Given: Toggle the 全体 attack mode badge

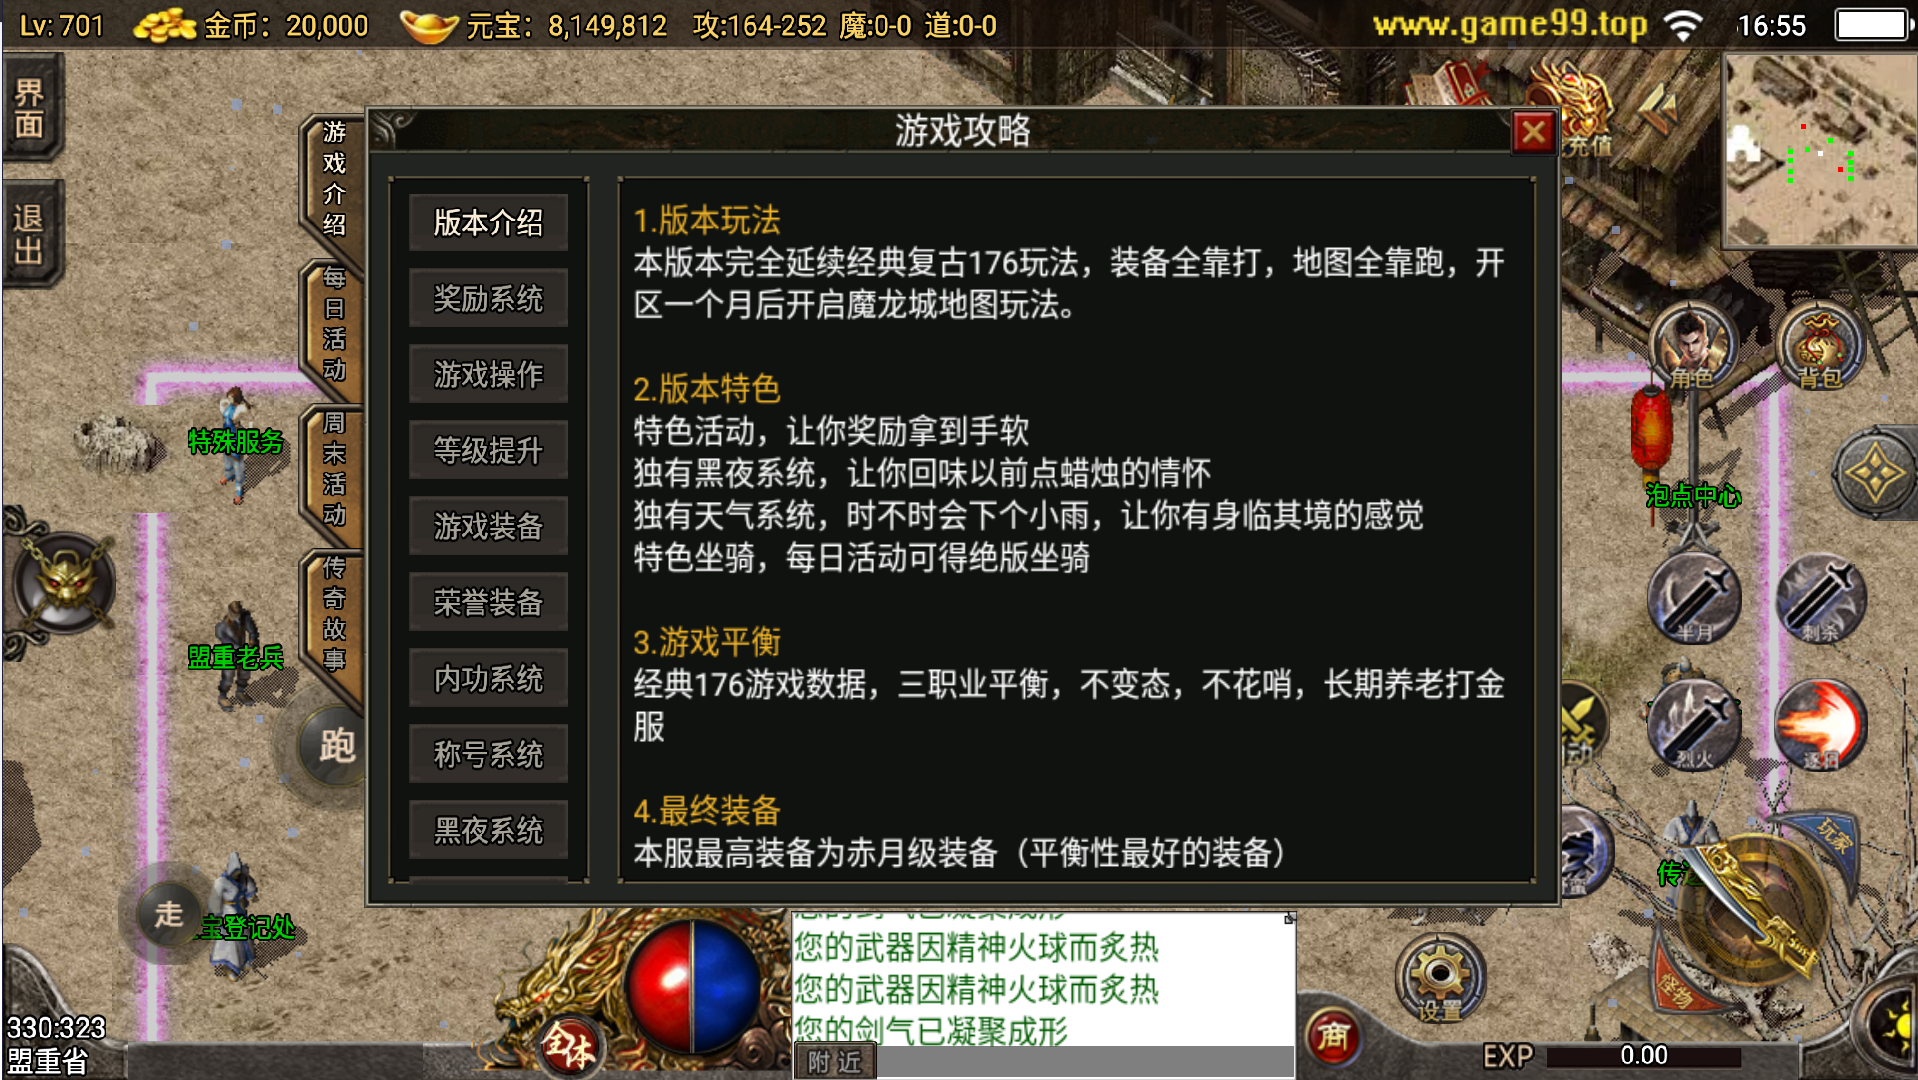Looking at the screenshot, I should 570,1046.
